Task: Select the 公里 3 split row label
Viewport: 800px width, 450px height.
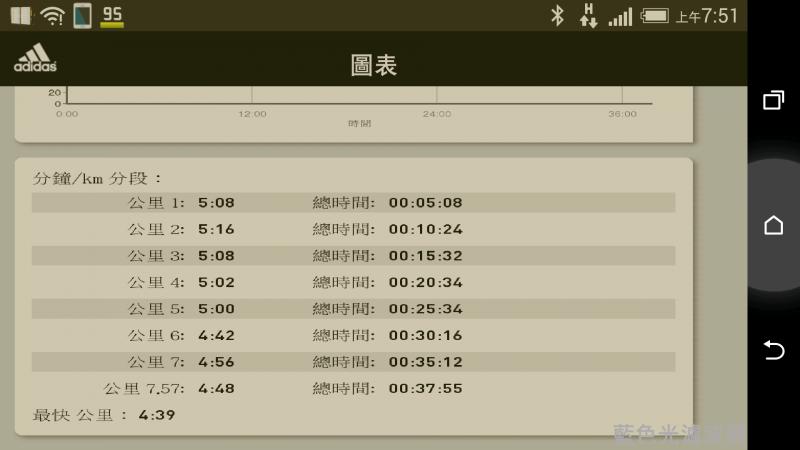Action: click(x=156, y=256)
